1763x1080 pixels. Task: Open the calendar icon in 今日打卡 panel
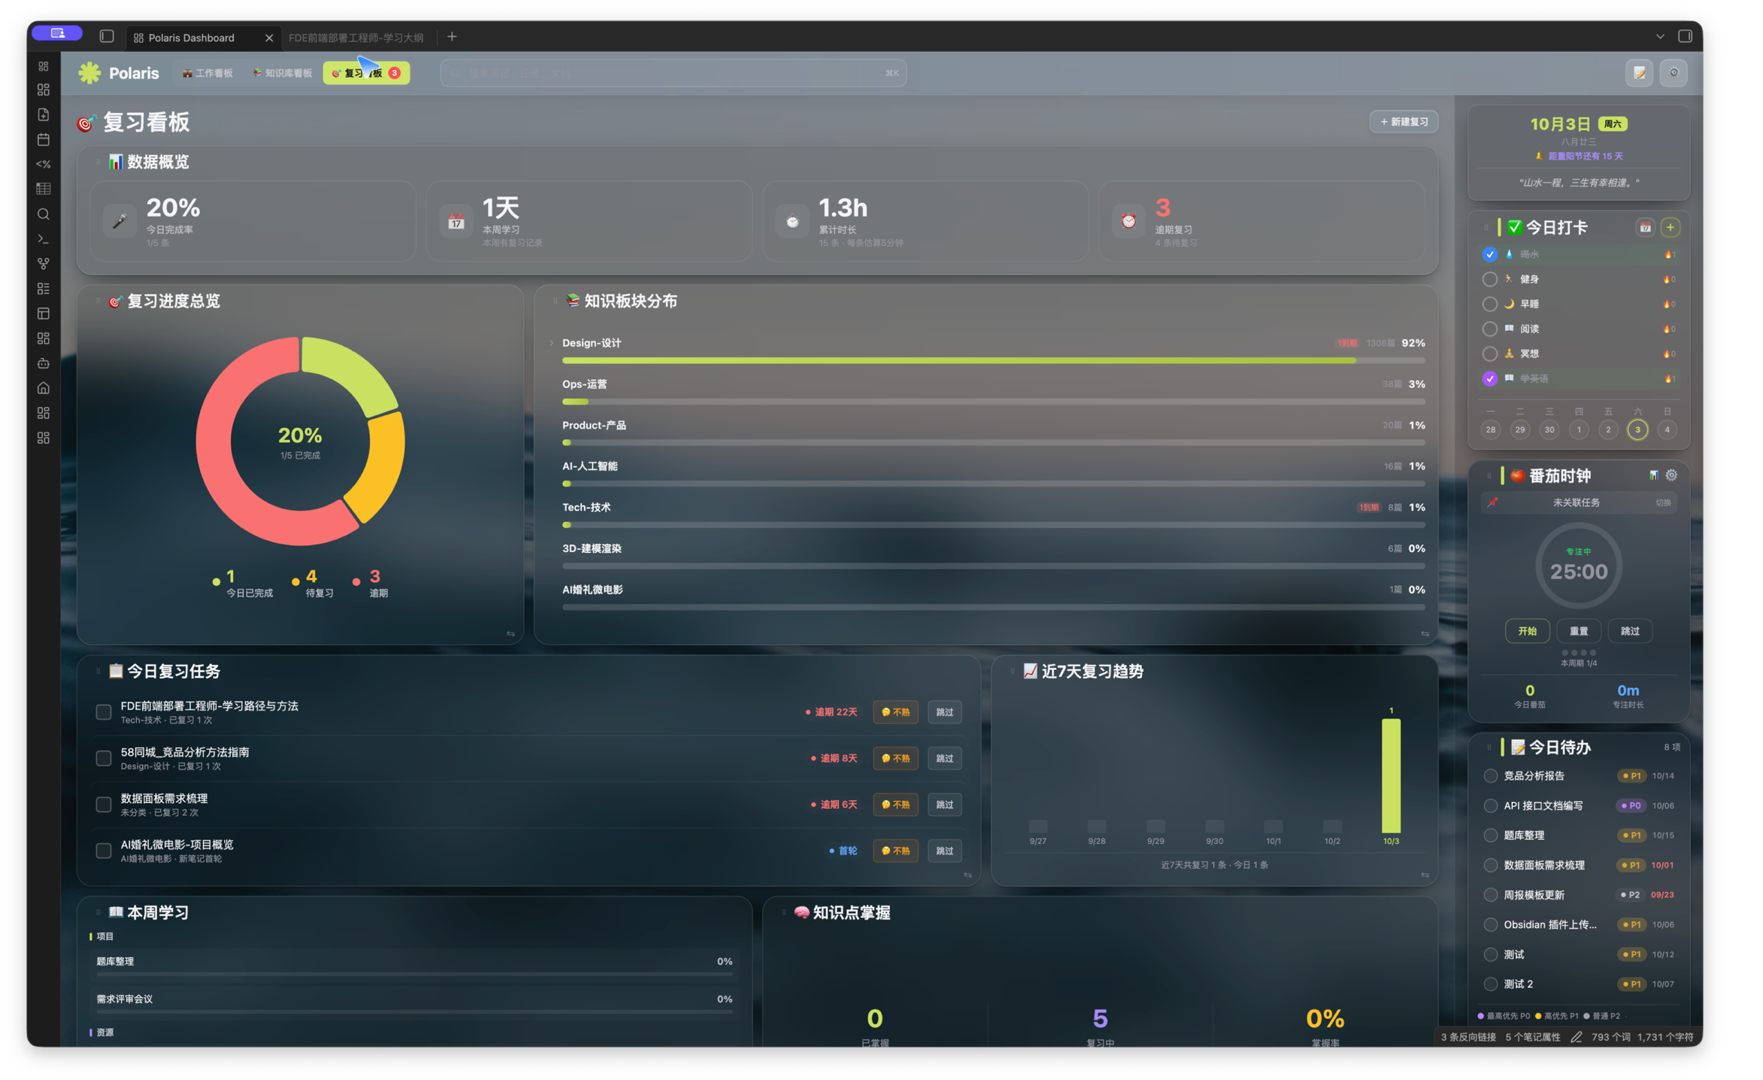coord(1645,228)
